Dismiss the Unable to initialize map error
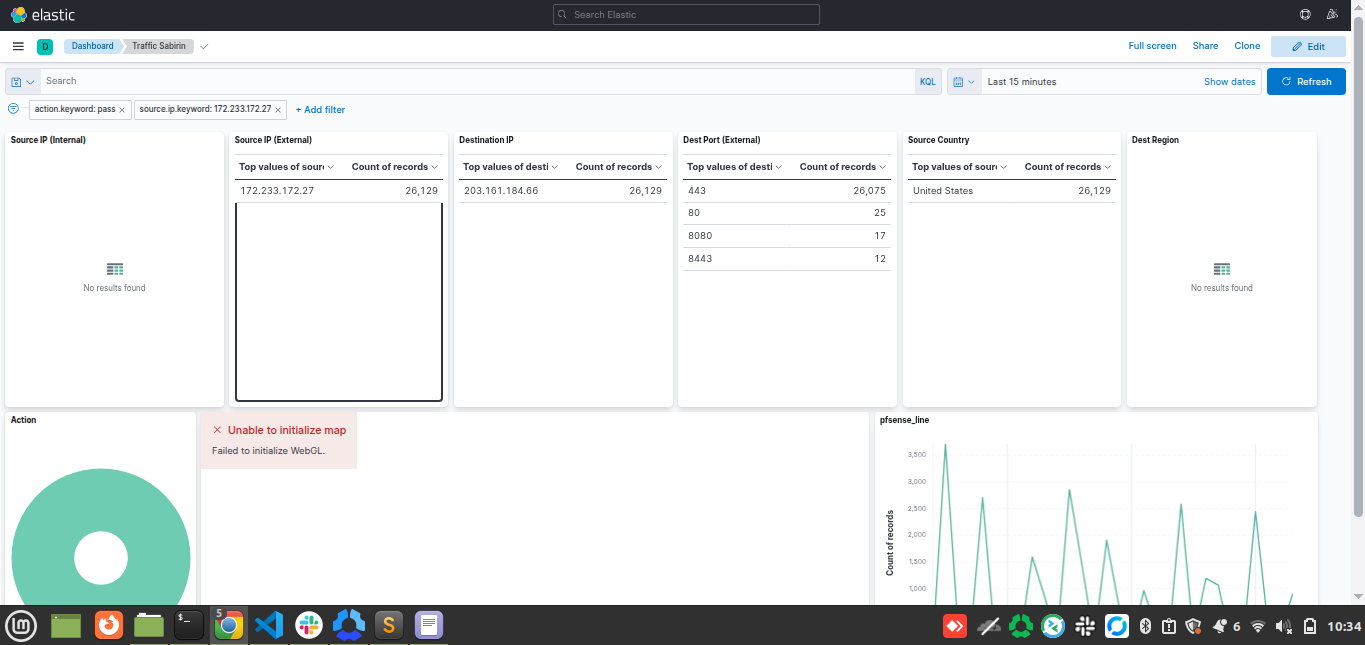Viewport: 1365px width, 645px height. pos(217,430)
